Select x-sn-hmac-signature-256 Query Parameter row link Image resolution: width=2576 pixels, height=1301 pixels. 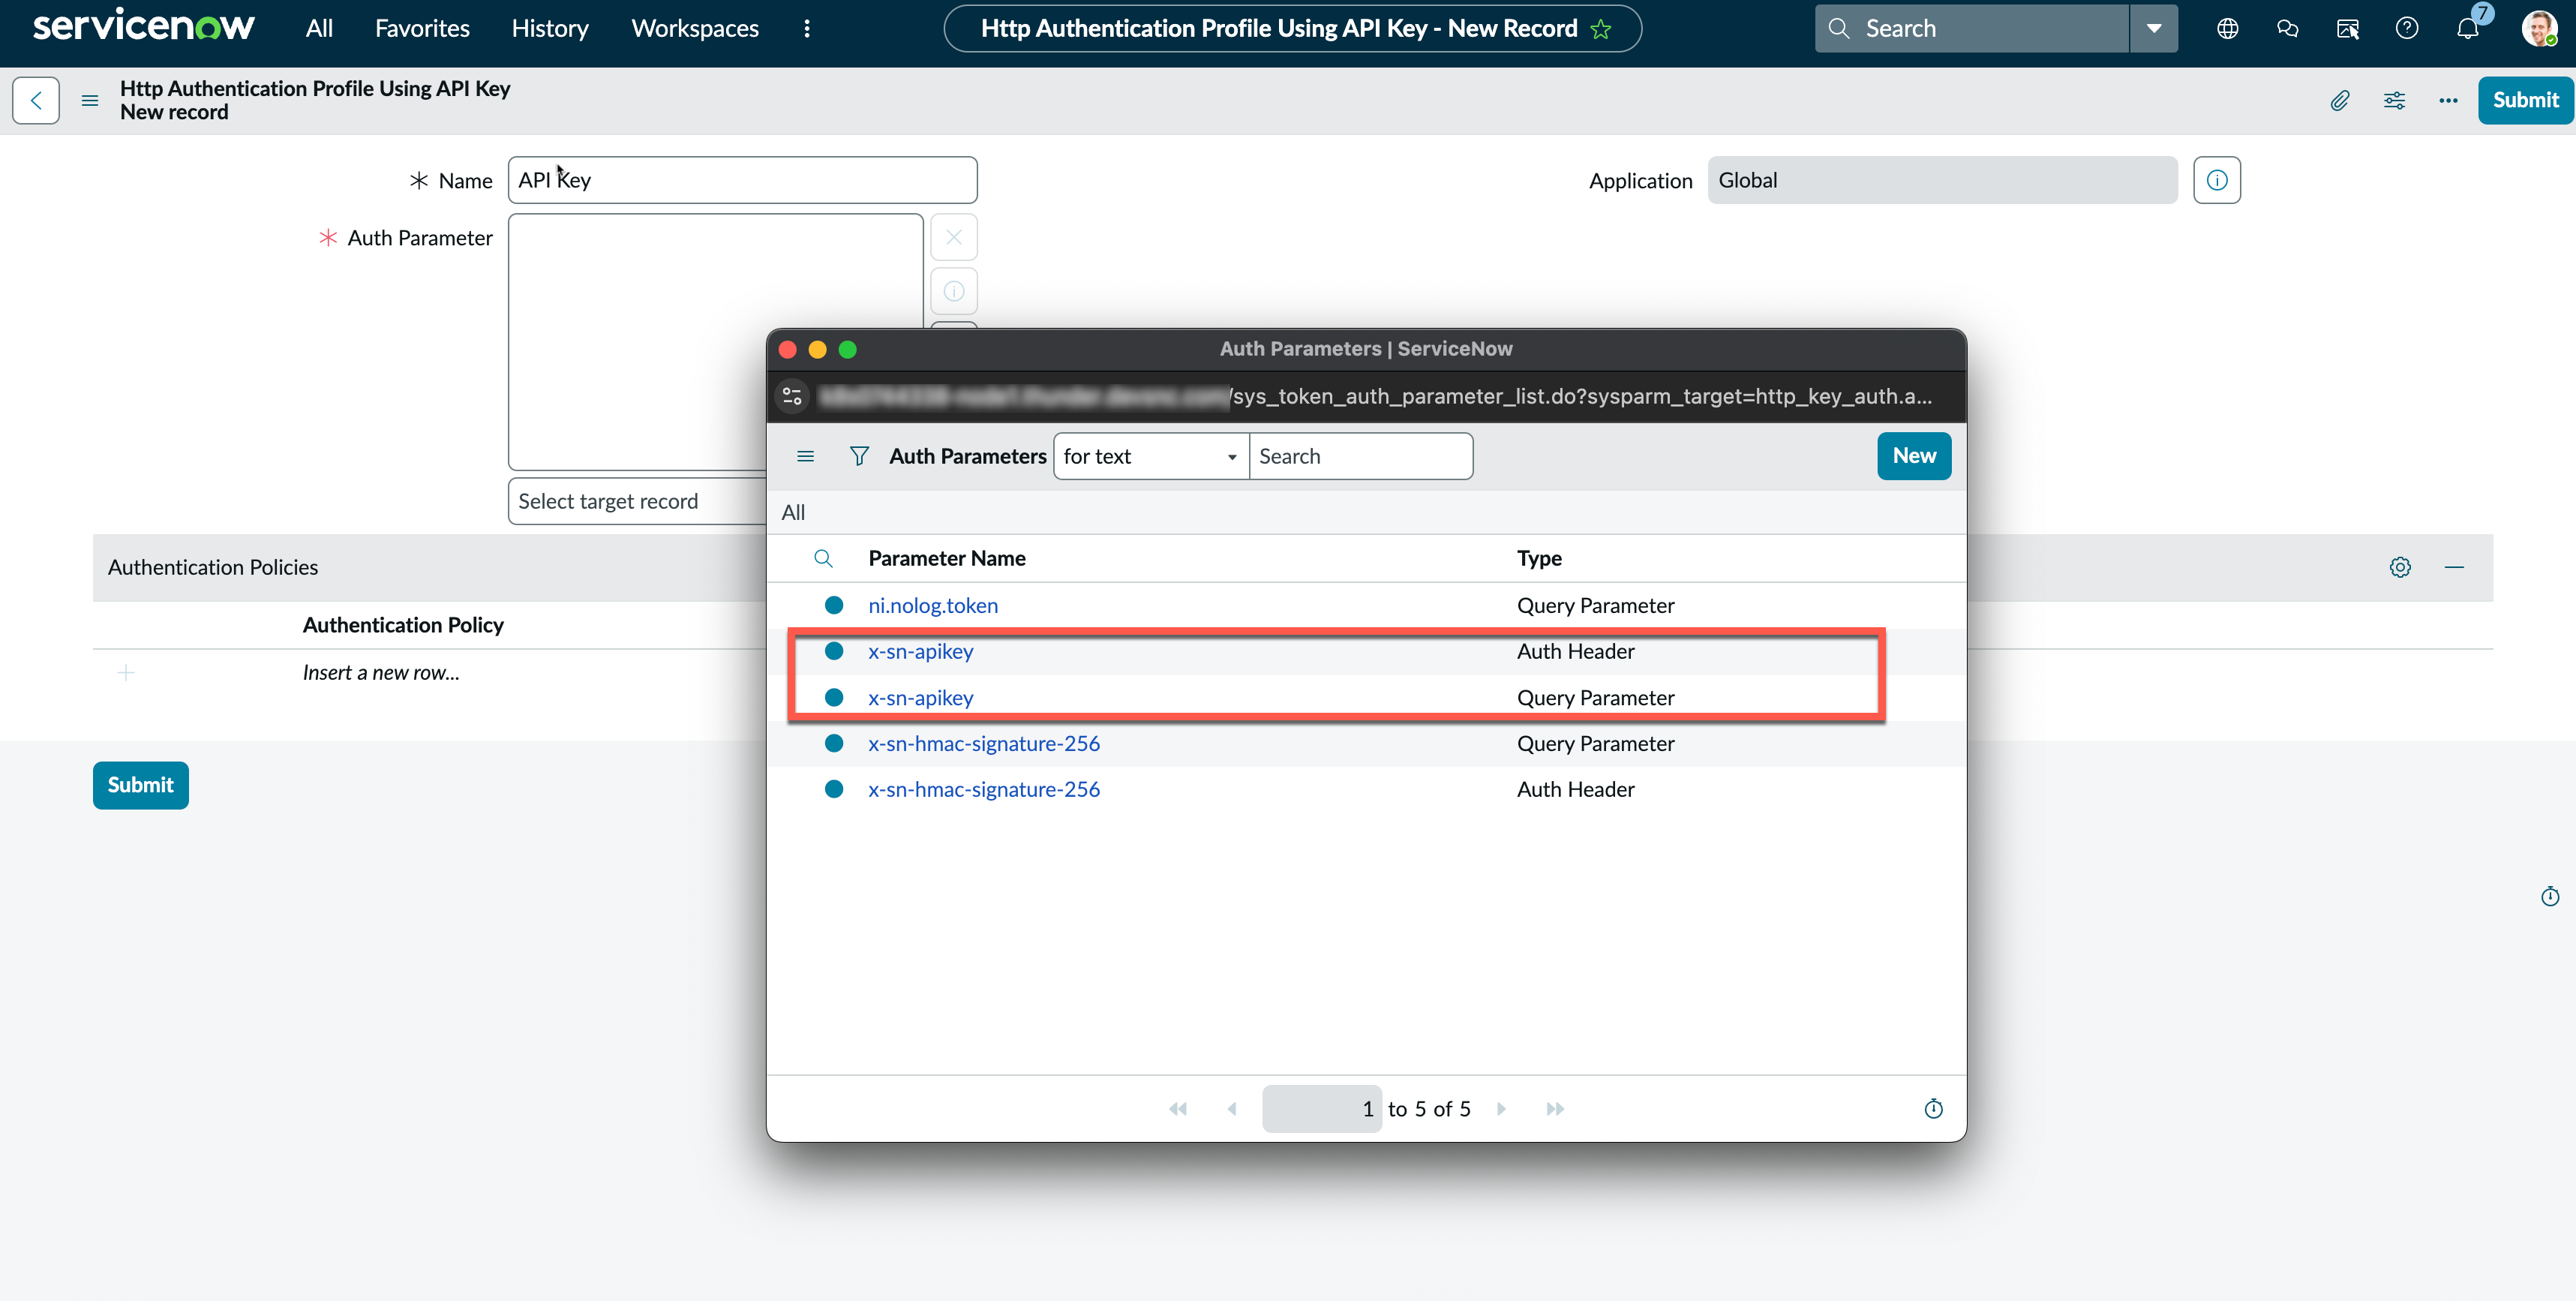984,743
